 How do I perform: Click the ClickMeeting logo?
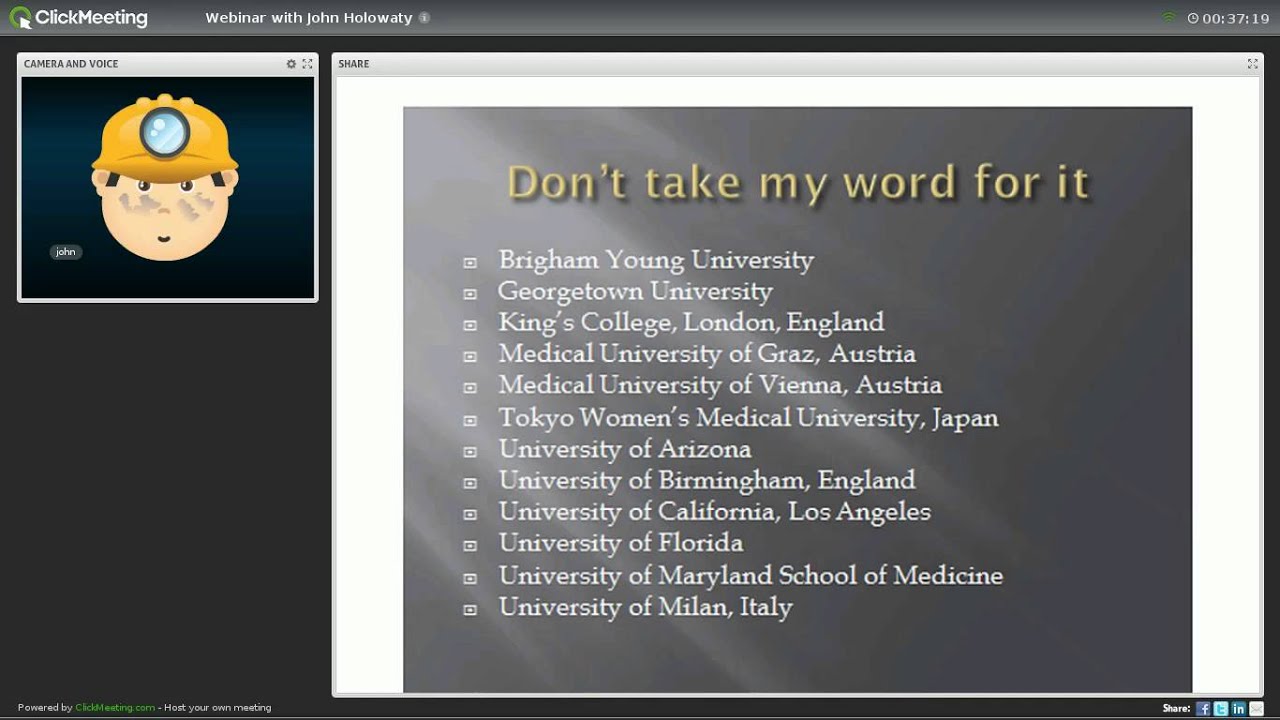(x=78, y=18)
